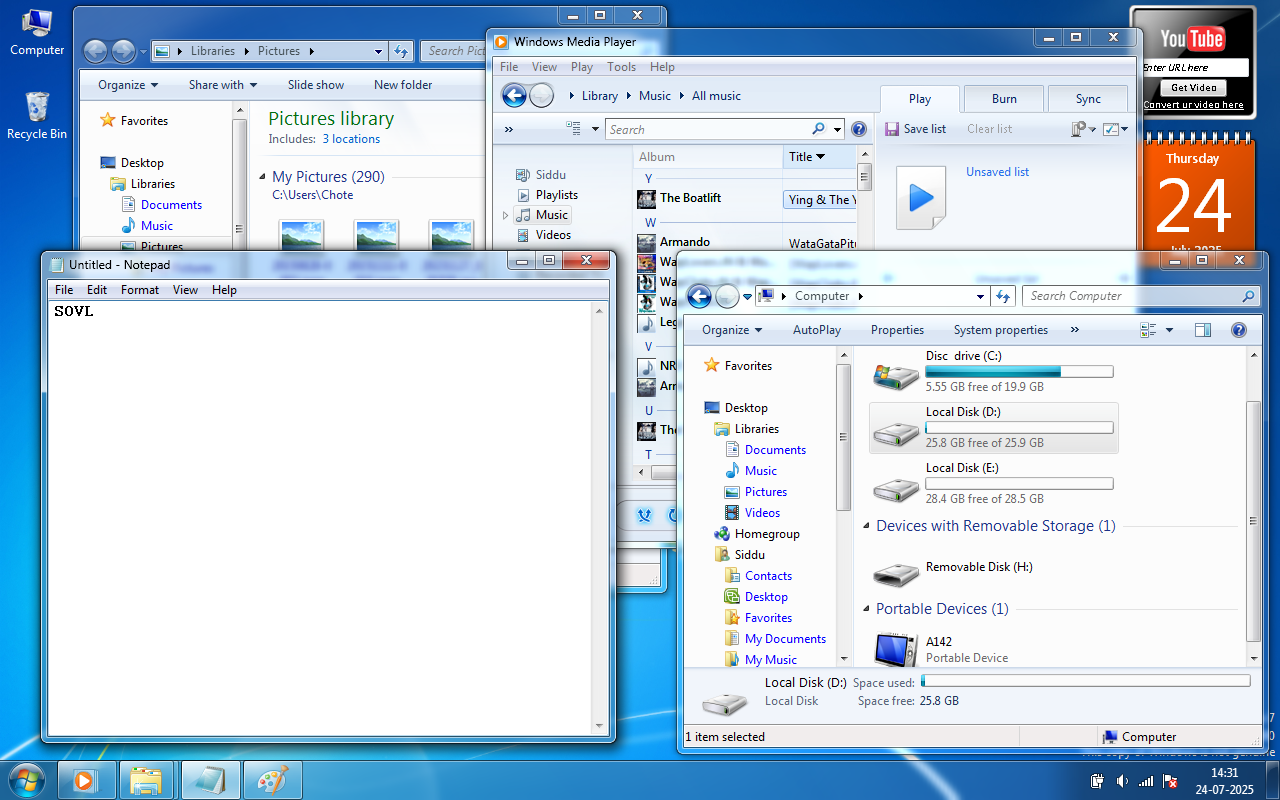Select Local Disk (E:) drive
The image size is (1280, 800).
(x=993, y=483)
